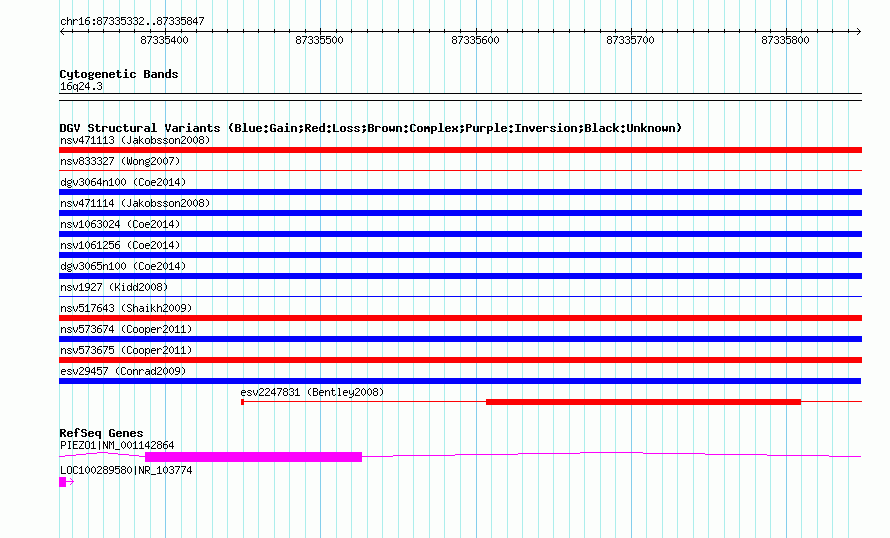
Task: Click the thick red segment of esv2247831
Action: pos(644,402)
